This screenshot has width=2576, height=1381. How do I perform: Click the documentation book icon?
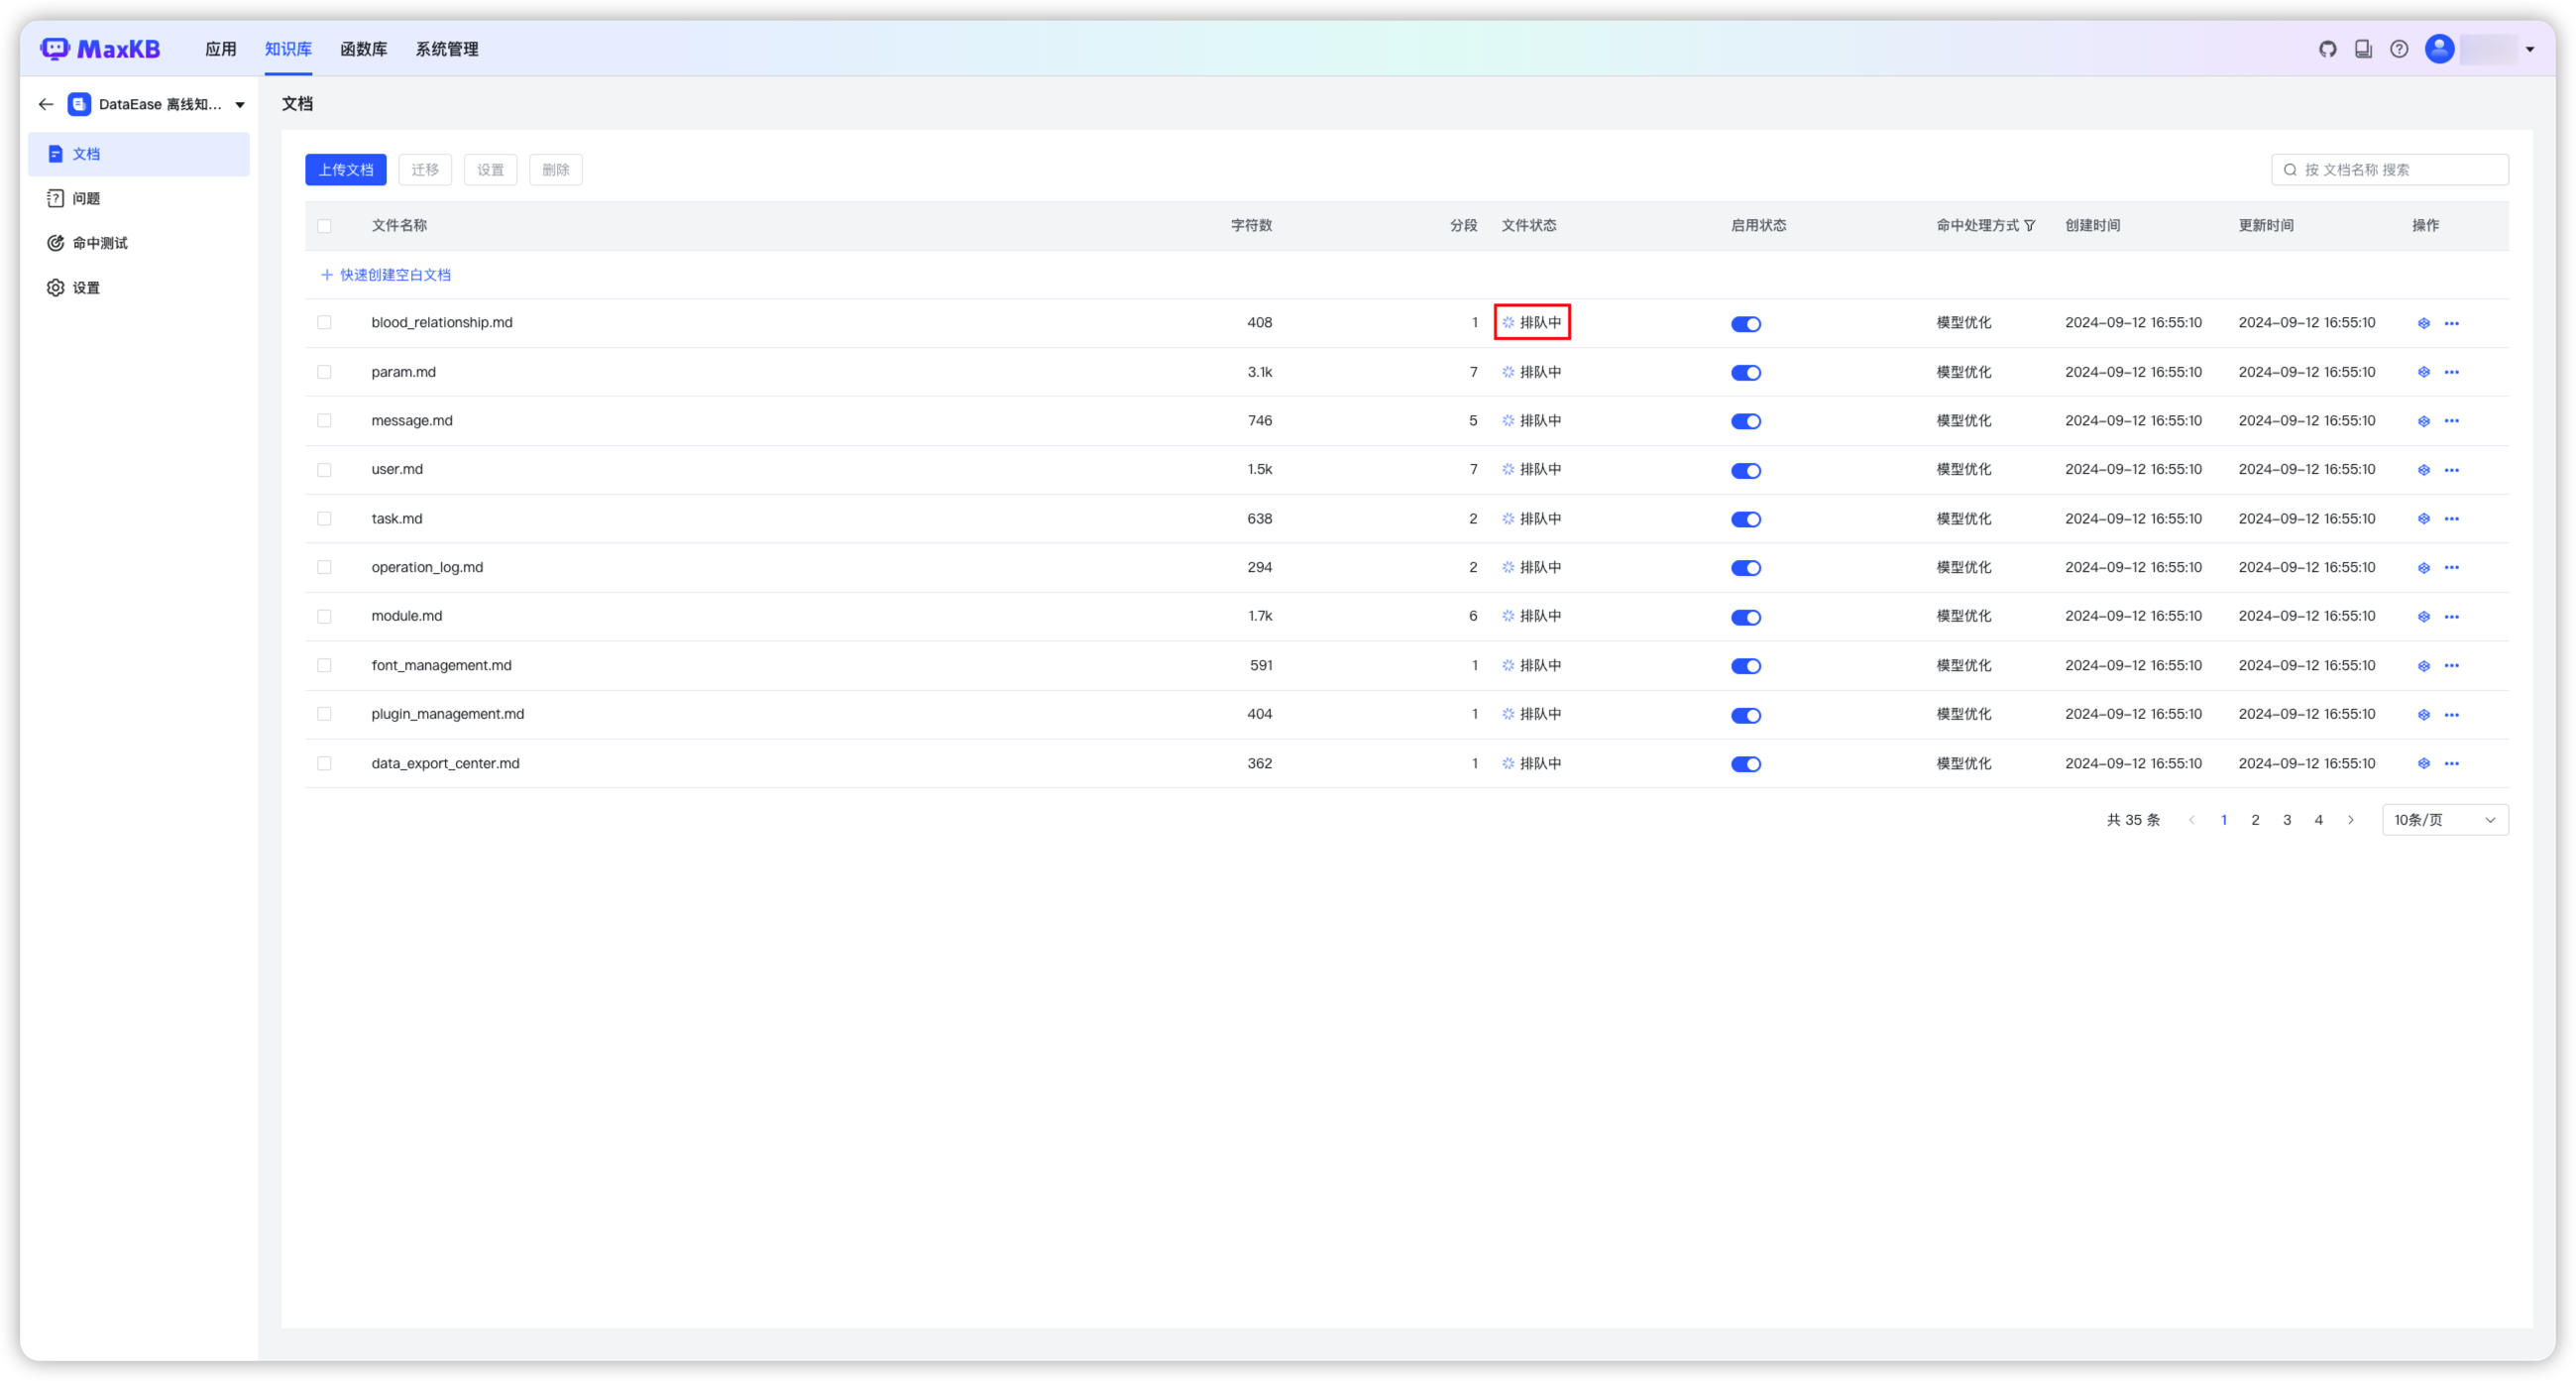click(2363, 49)
